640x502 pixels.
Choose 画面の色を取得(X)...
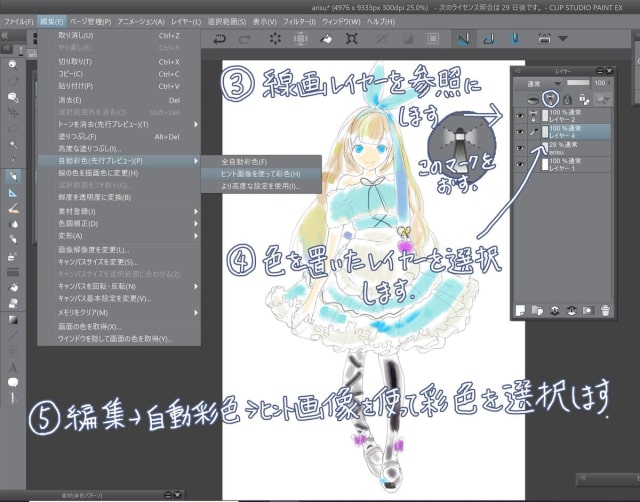click(119, 327)
